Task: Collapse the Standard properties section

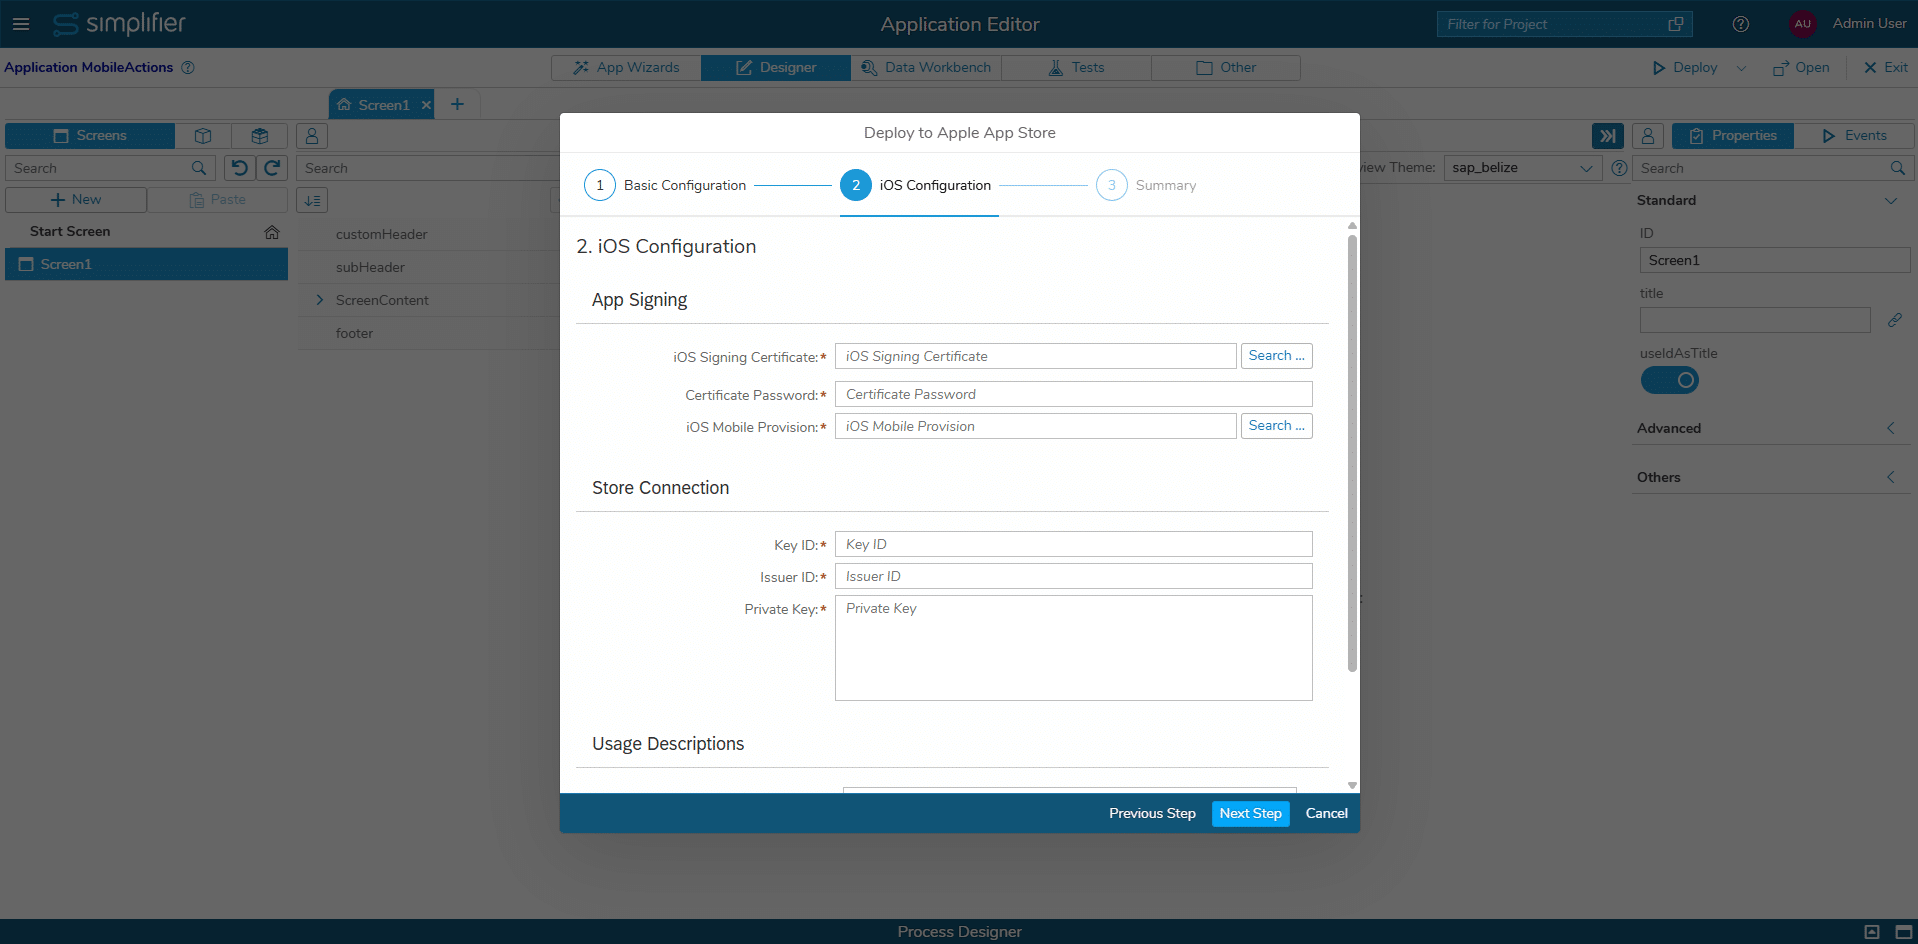Action: click(1891, 200)
